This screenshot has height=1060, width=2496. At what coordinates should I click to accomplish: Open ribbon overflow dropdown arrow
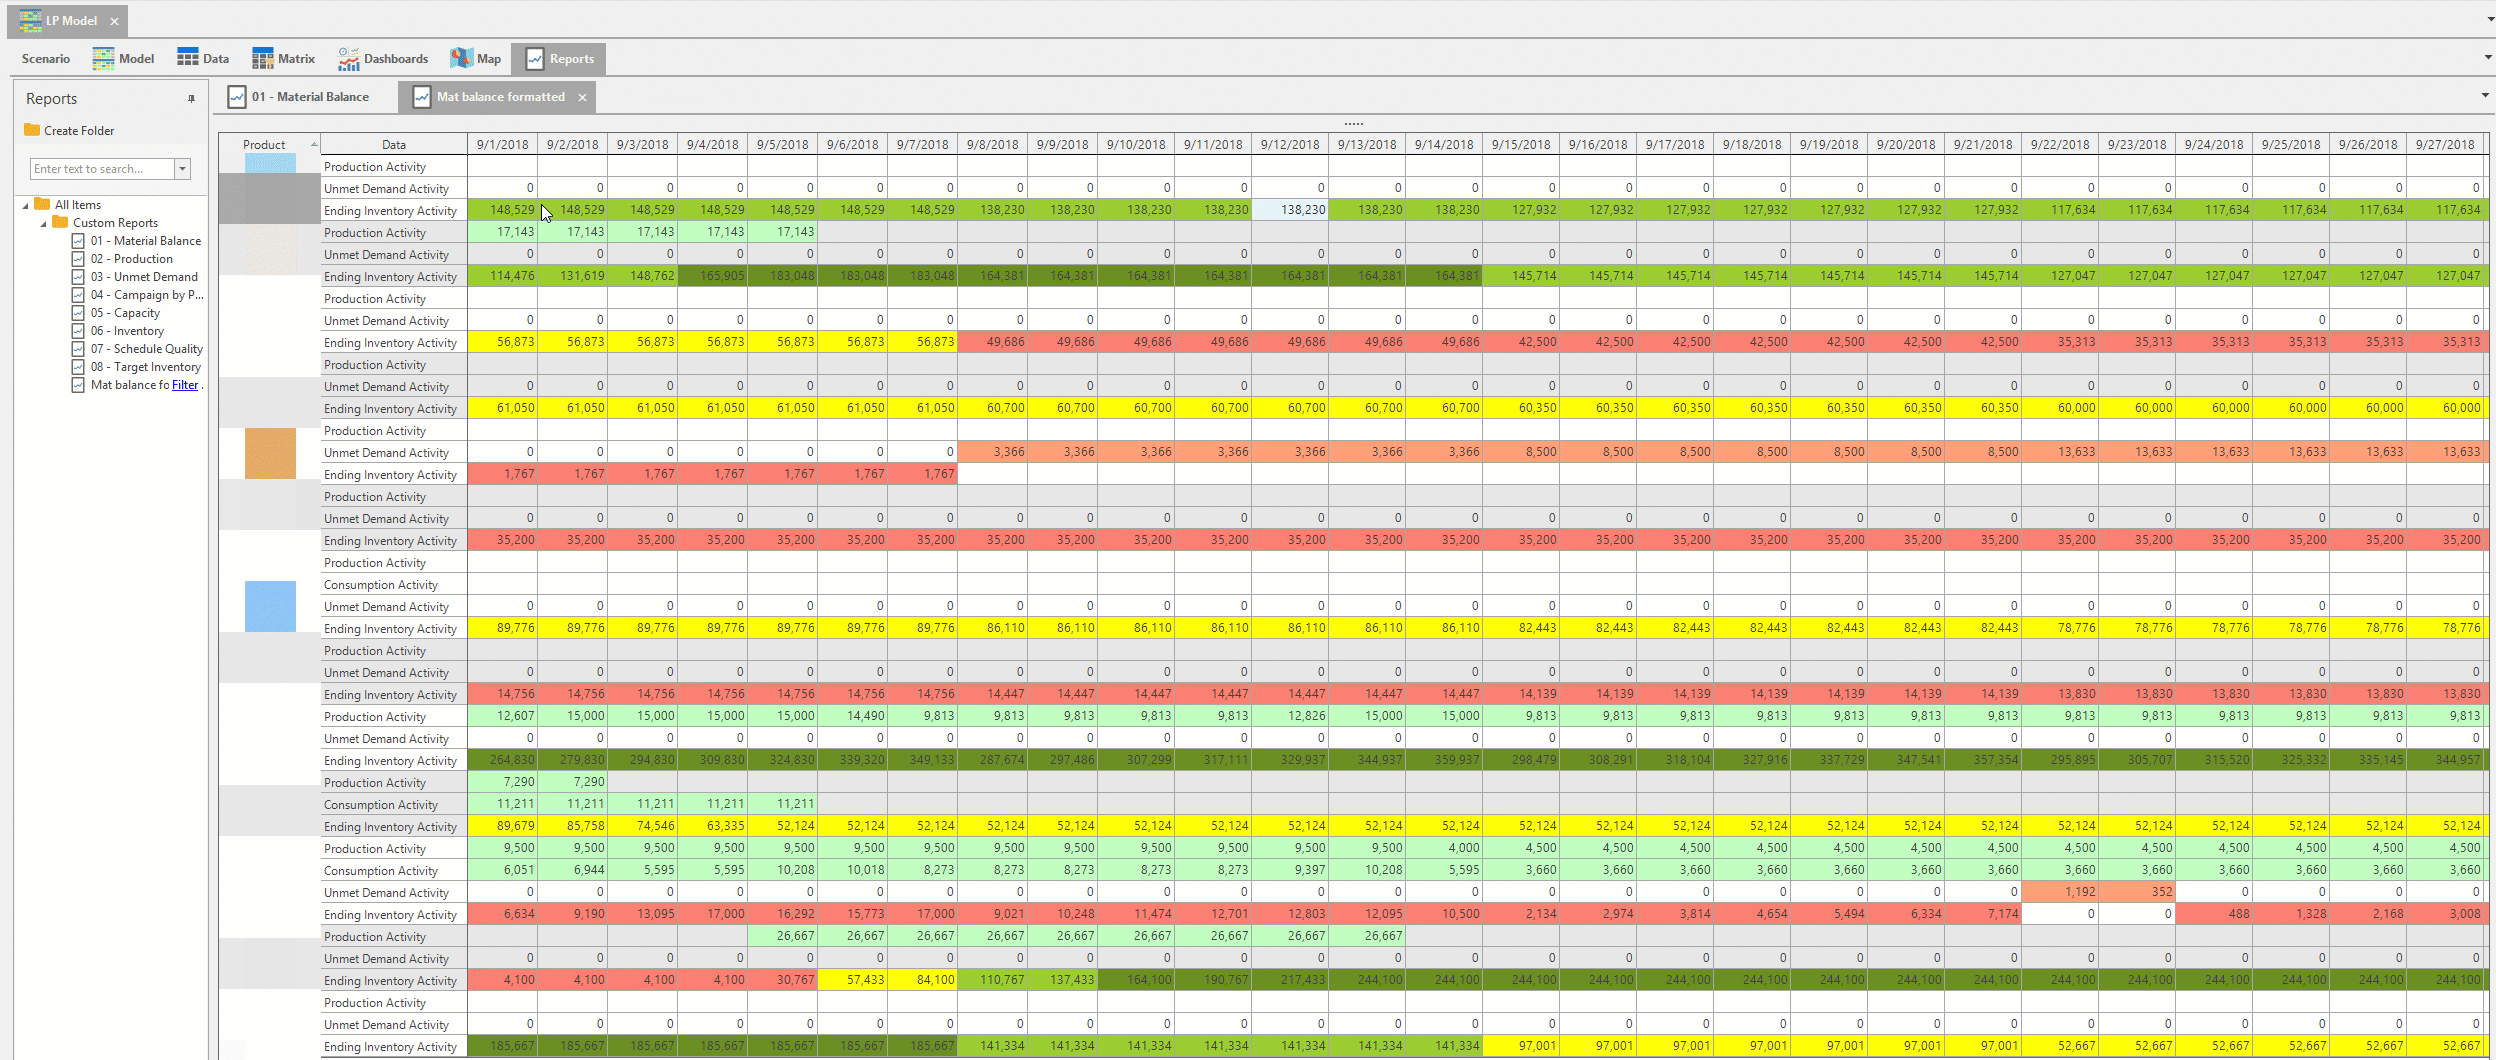tap(2488, 57)
